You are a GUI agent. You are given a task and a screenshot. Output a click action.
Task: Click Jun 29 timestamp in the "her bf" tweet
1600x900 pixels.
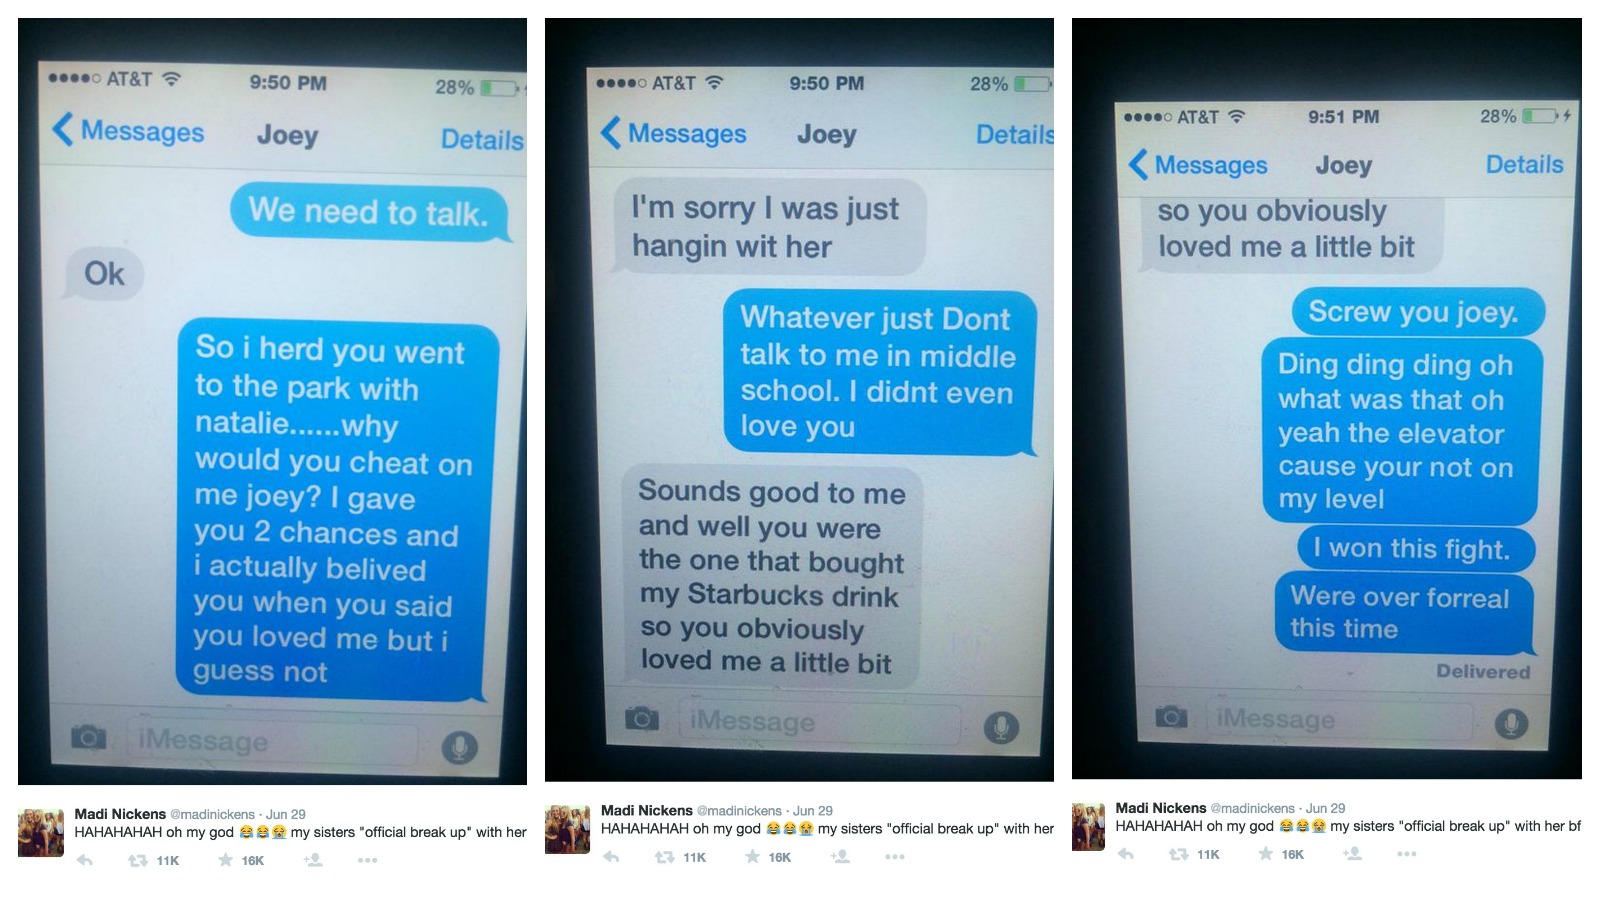[x=1326, y=808]
